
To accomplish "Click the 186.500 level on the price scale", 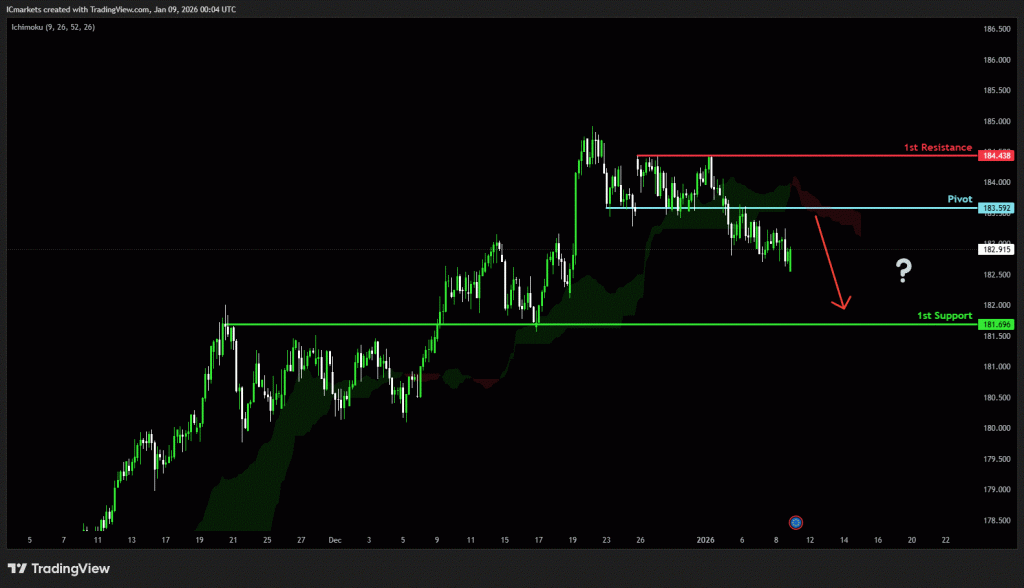I will 996,29.
